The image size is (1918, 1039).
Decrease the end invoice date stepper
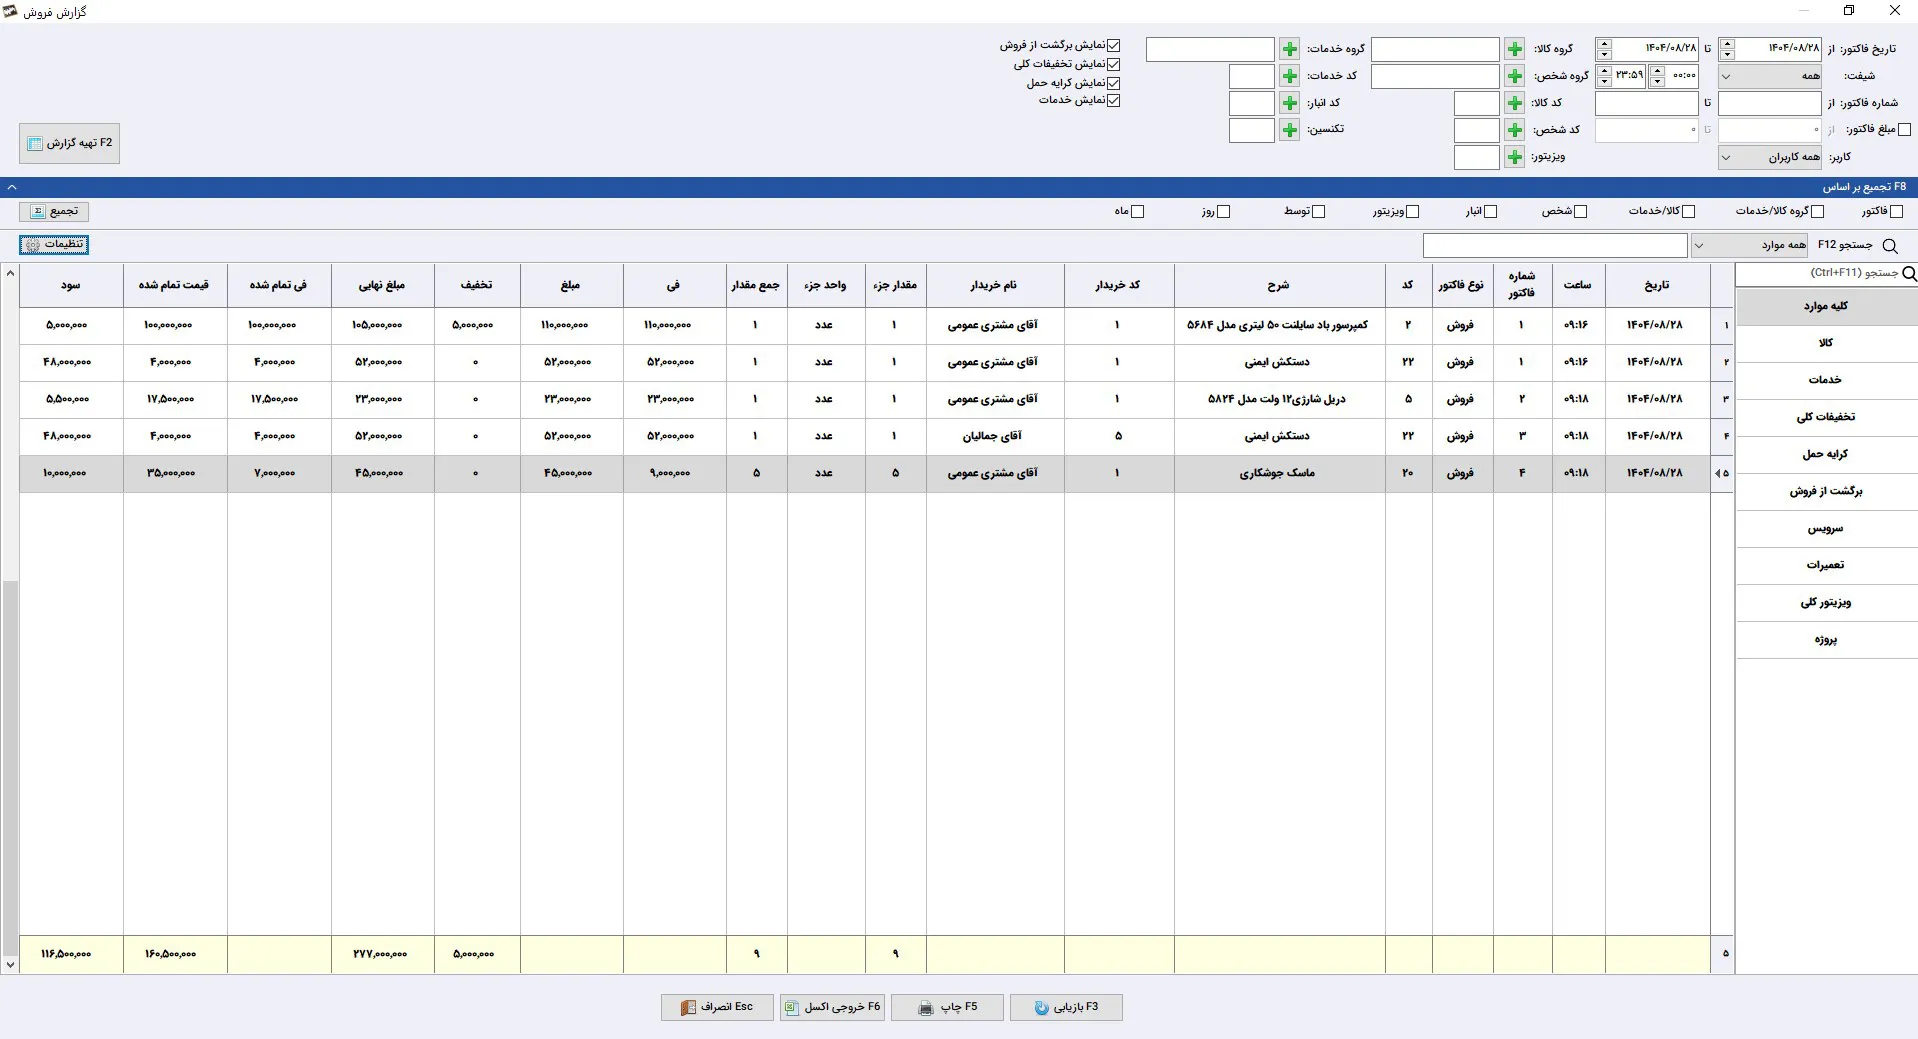point(1604,54)
